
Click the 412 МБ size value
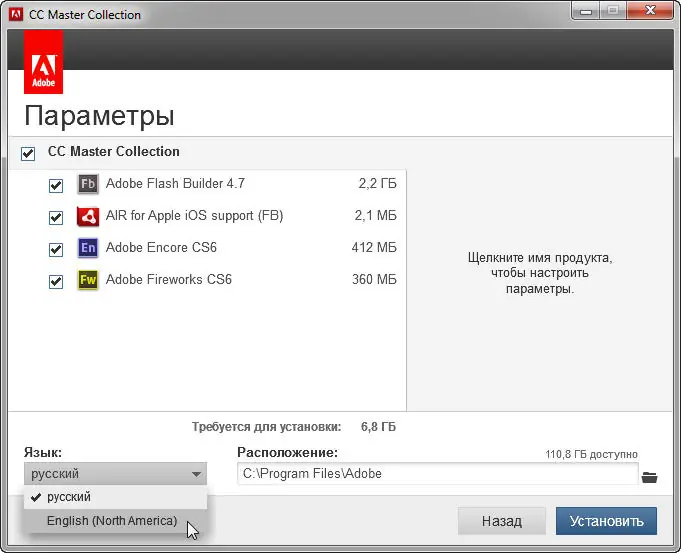(374, 247)
